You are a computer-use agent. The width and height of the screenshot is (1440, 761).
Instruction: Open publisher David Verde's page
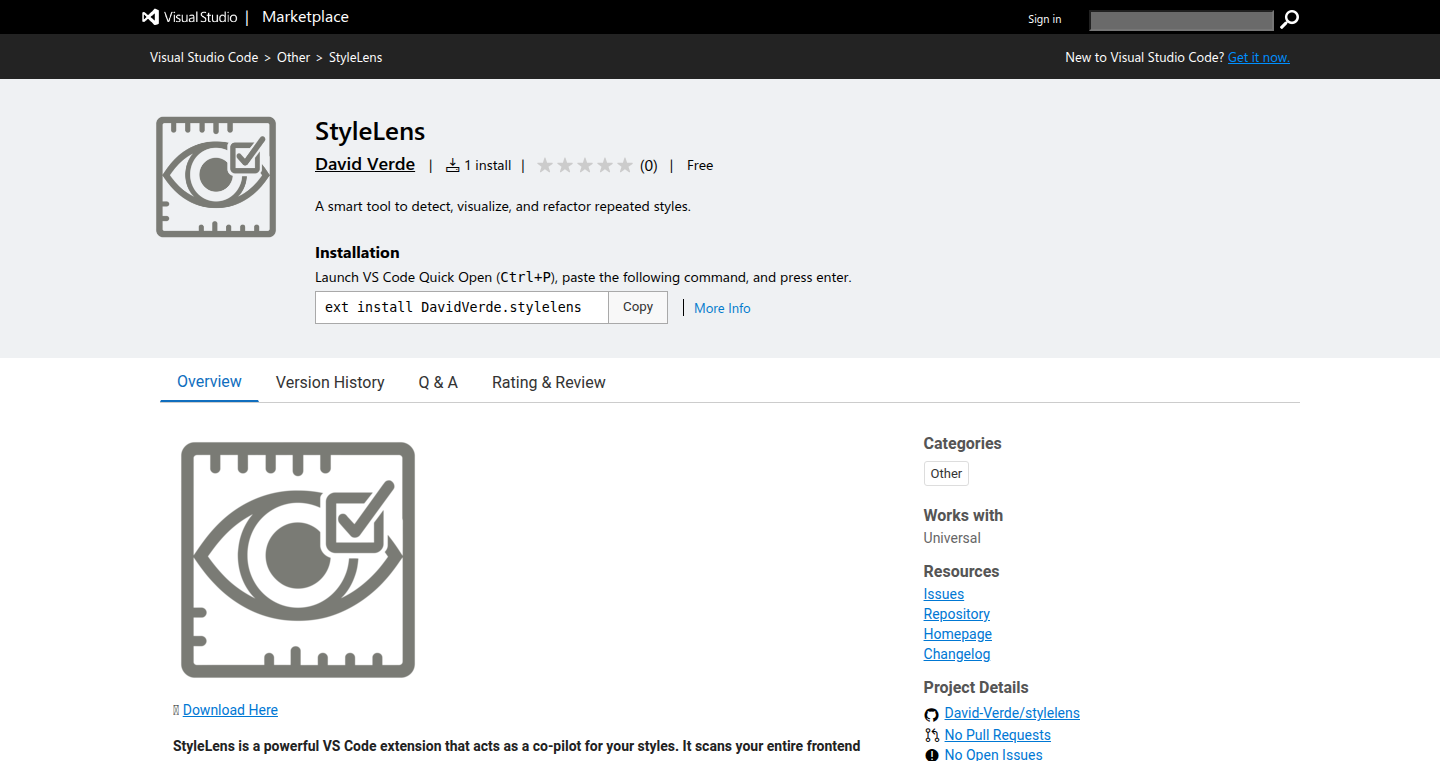coord(365,164)
